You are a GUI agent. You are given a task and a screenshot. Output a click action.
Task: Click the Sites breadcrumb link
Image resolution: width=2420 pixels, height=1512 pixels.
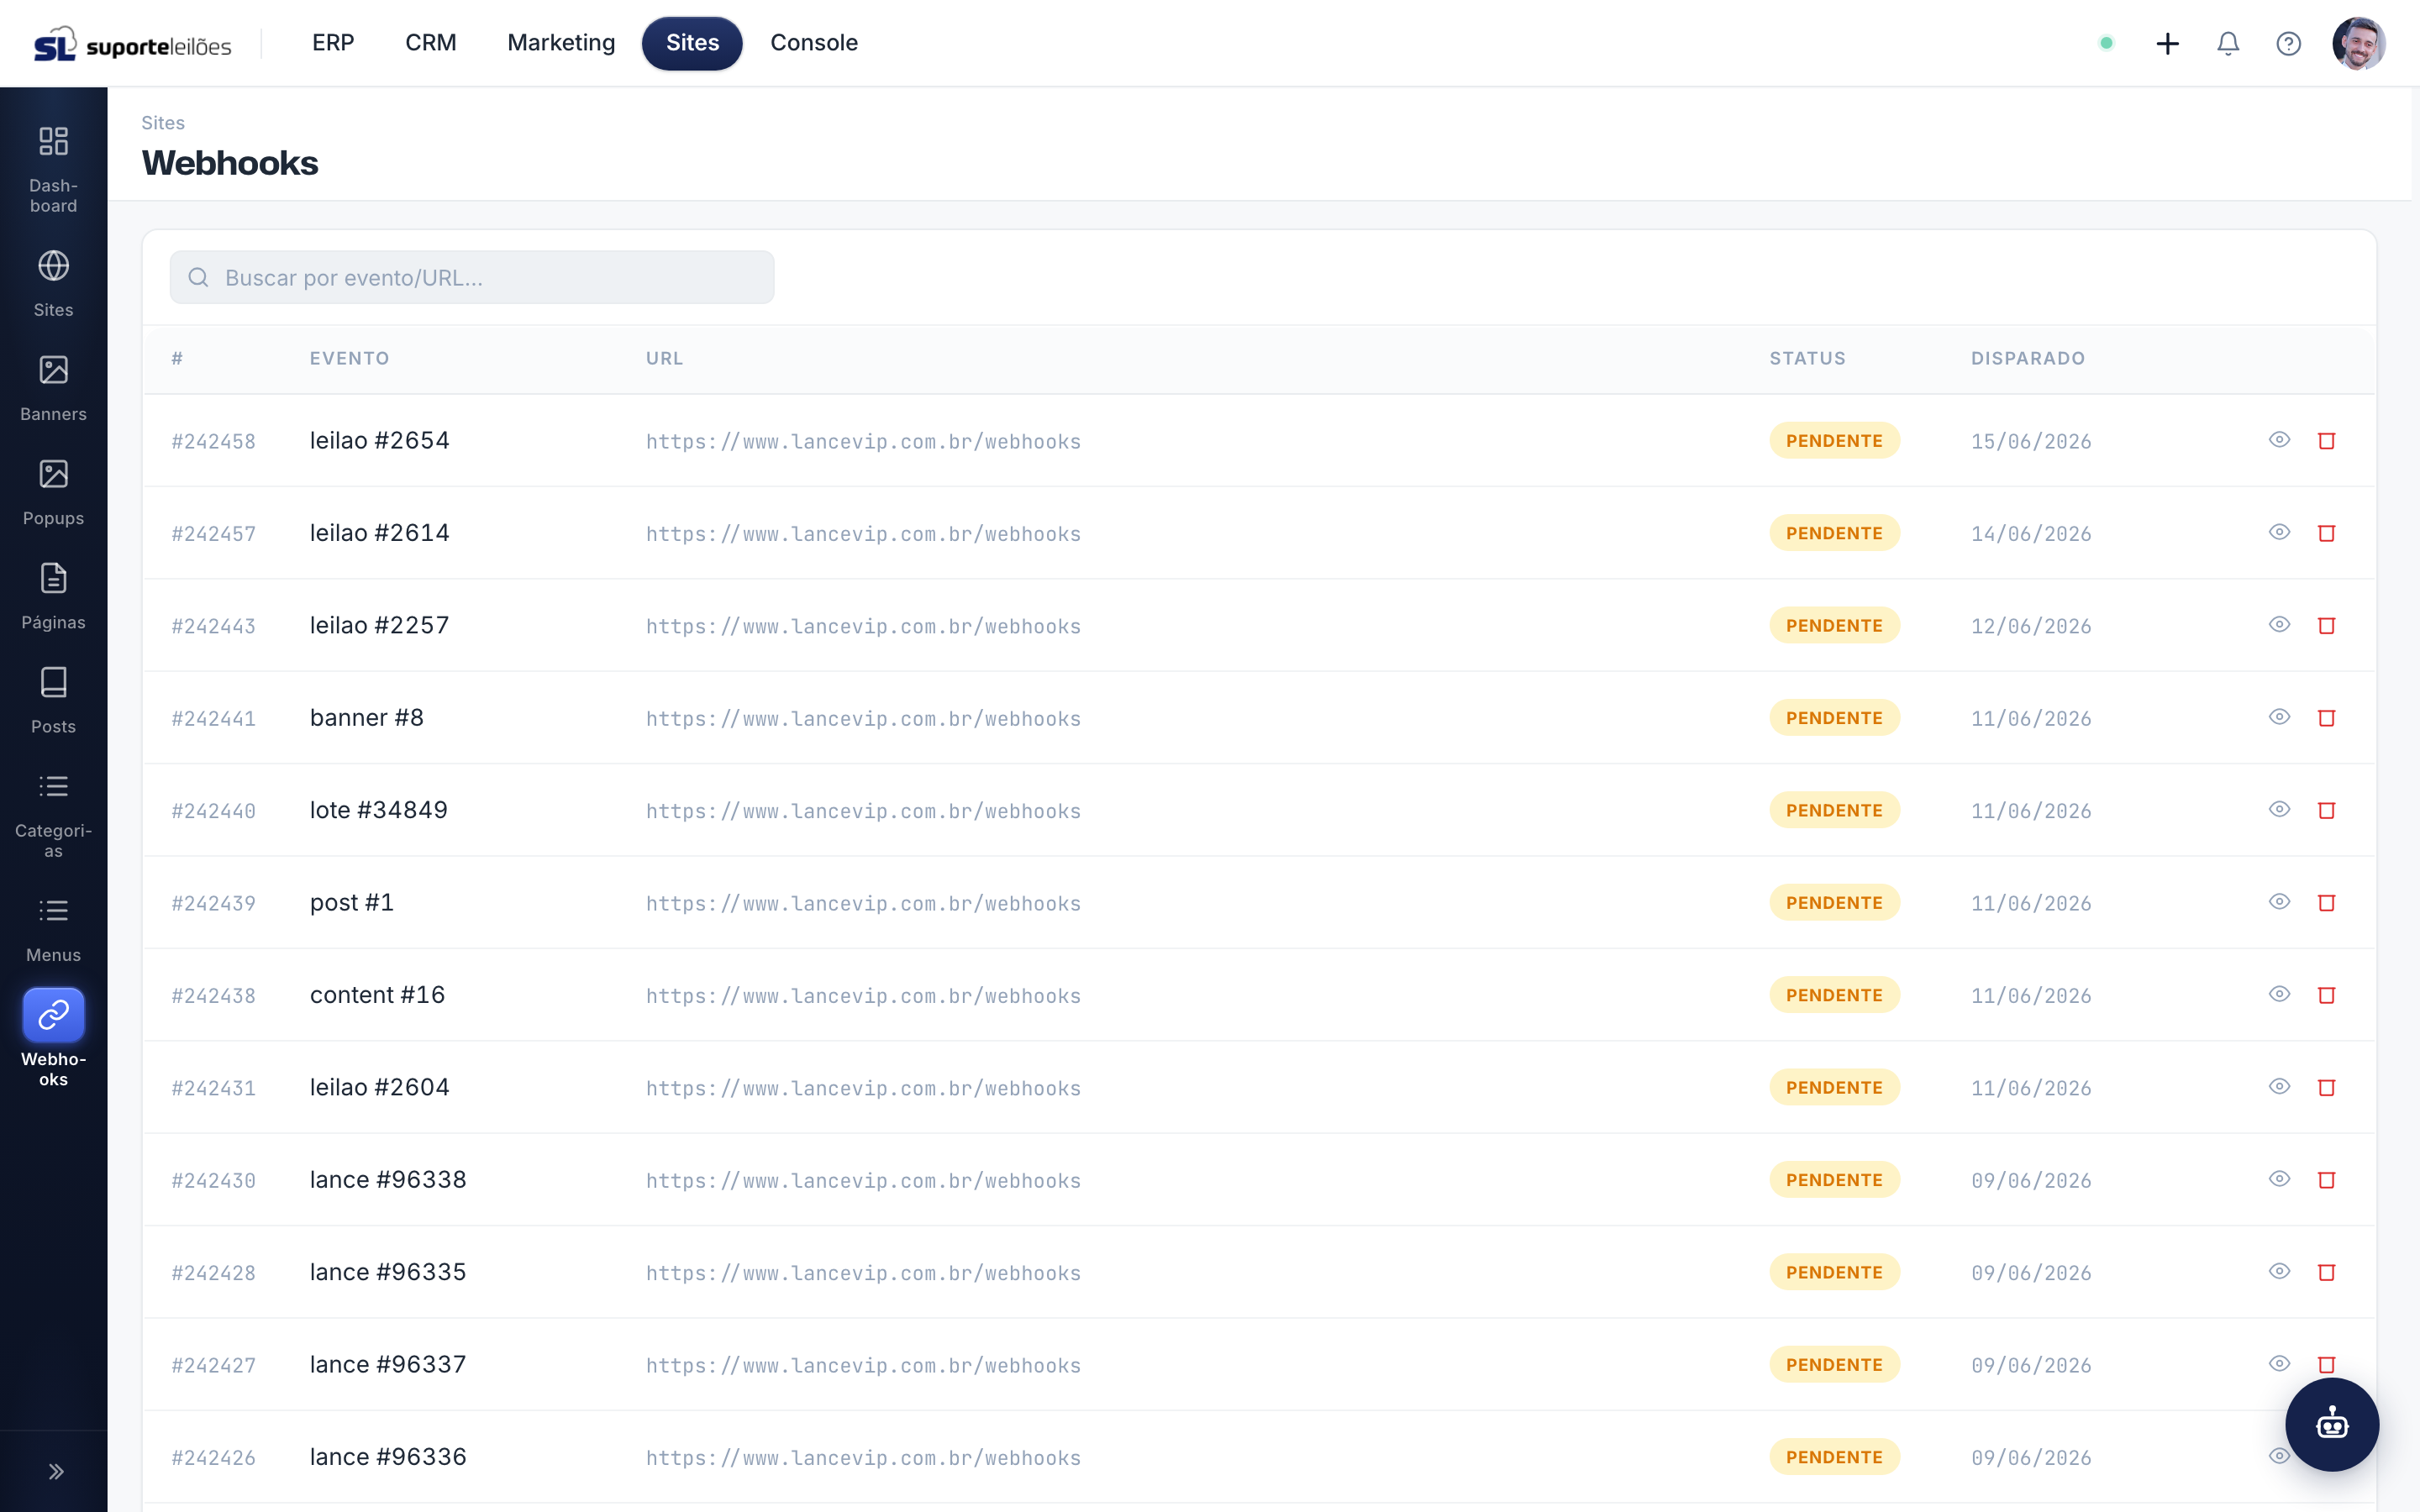click(x=163, y=123)
